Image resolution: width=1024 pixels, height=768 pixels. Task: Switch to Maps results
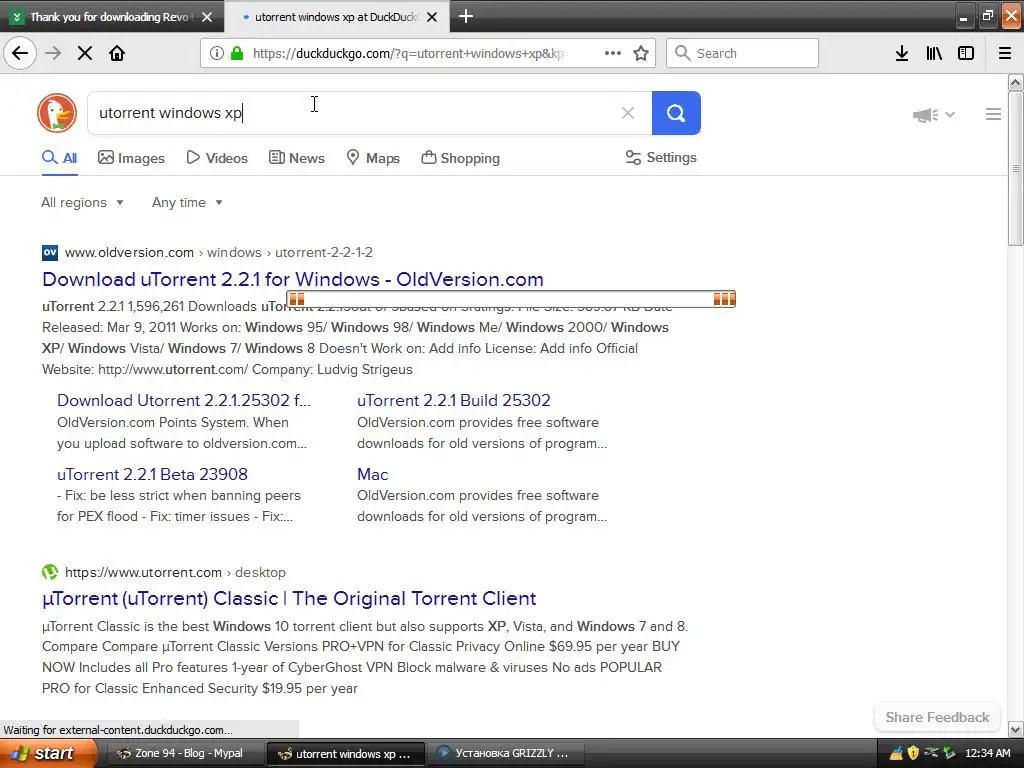[373, 158]
